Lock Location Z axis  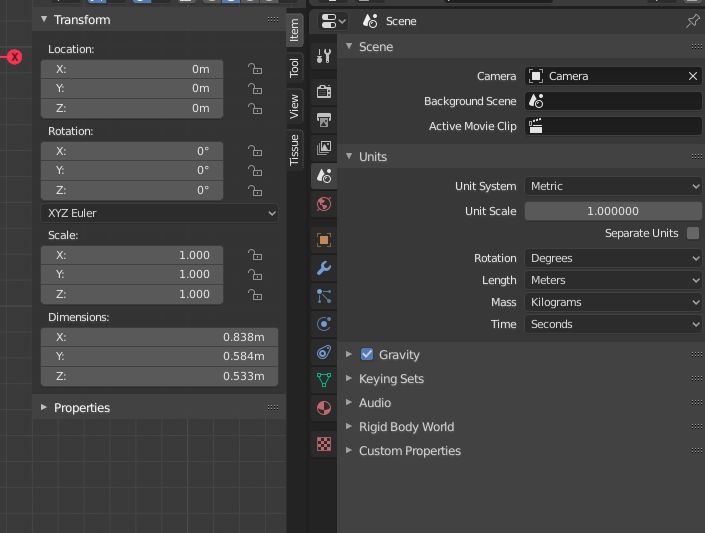point(255,108)
